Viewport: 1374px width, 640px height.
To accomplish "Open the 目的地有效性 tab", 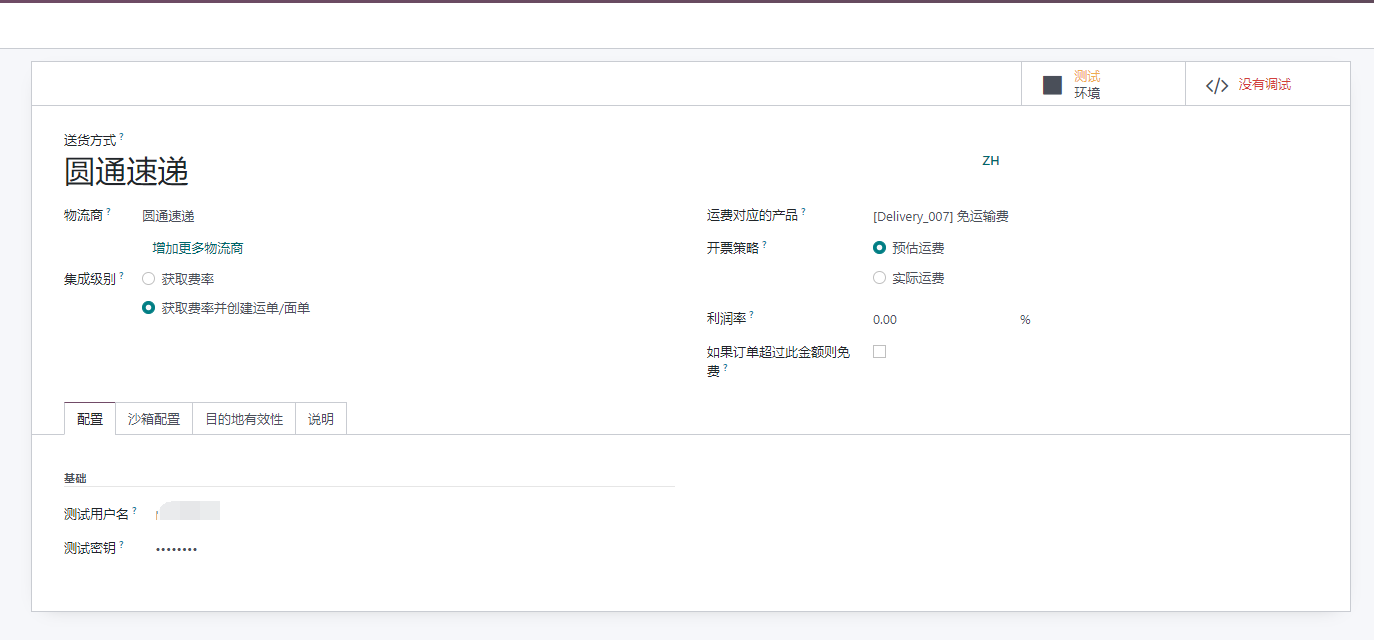I will 244,419.
